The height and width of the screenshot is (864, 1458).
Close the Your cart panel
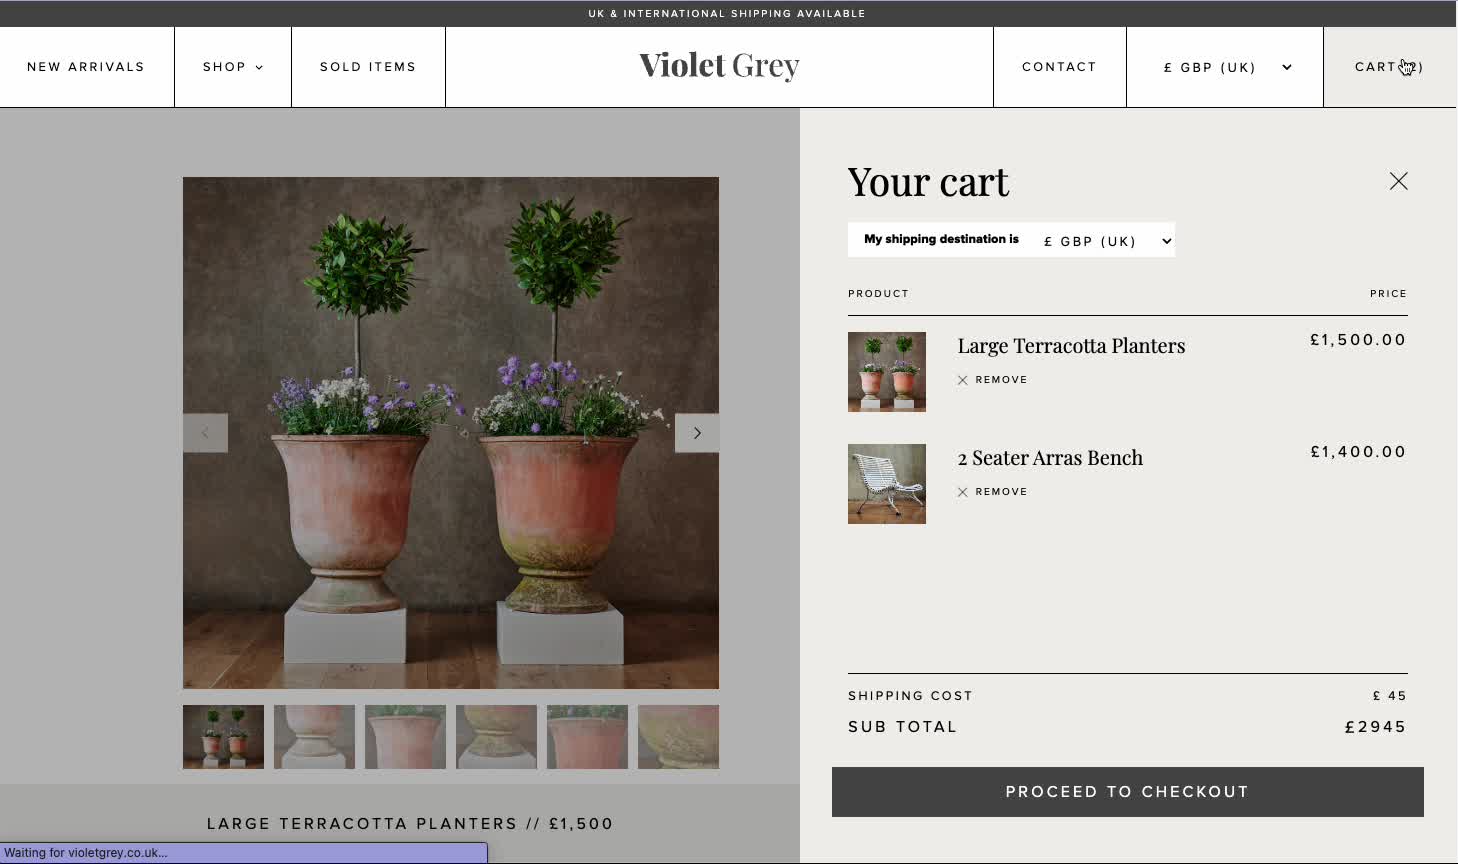(x=1398, y=181)
